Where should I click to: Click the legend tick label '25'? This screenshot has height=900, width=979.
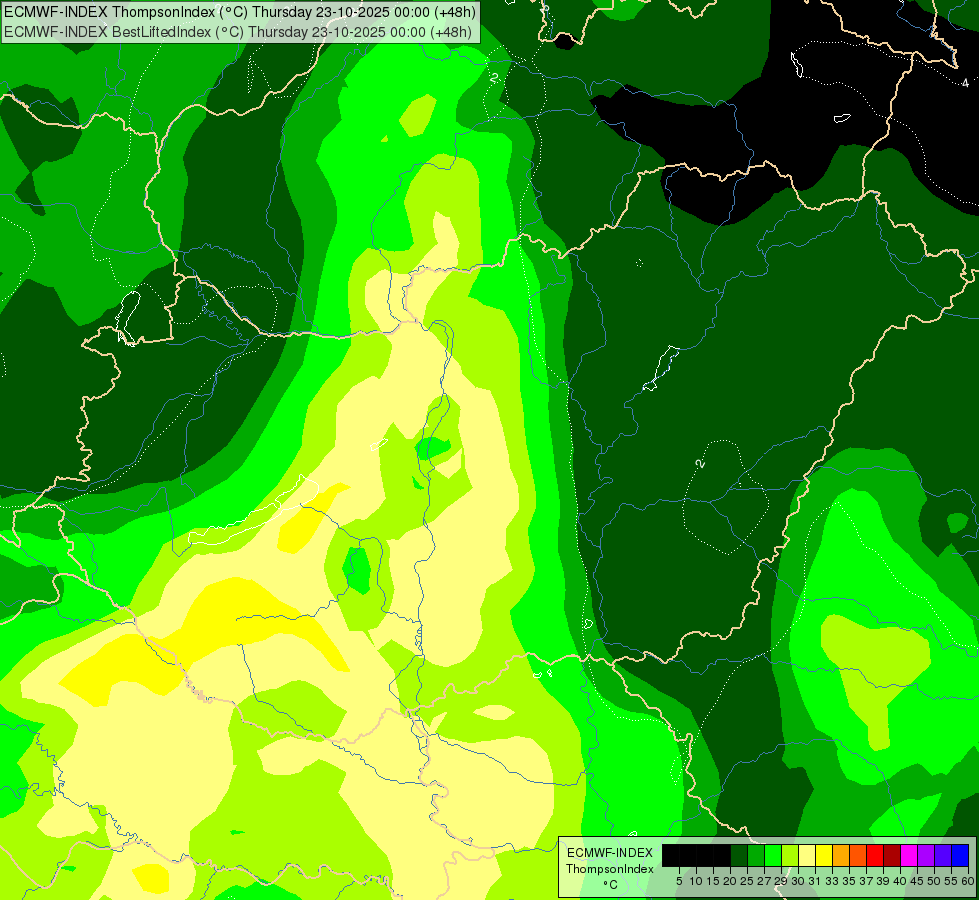coord(747,881)
